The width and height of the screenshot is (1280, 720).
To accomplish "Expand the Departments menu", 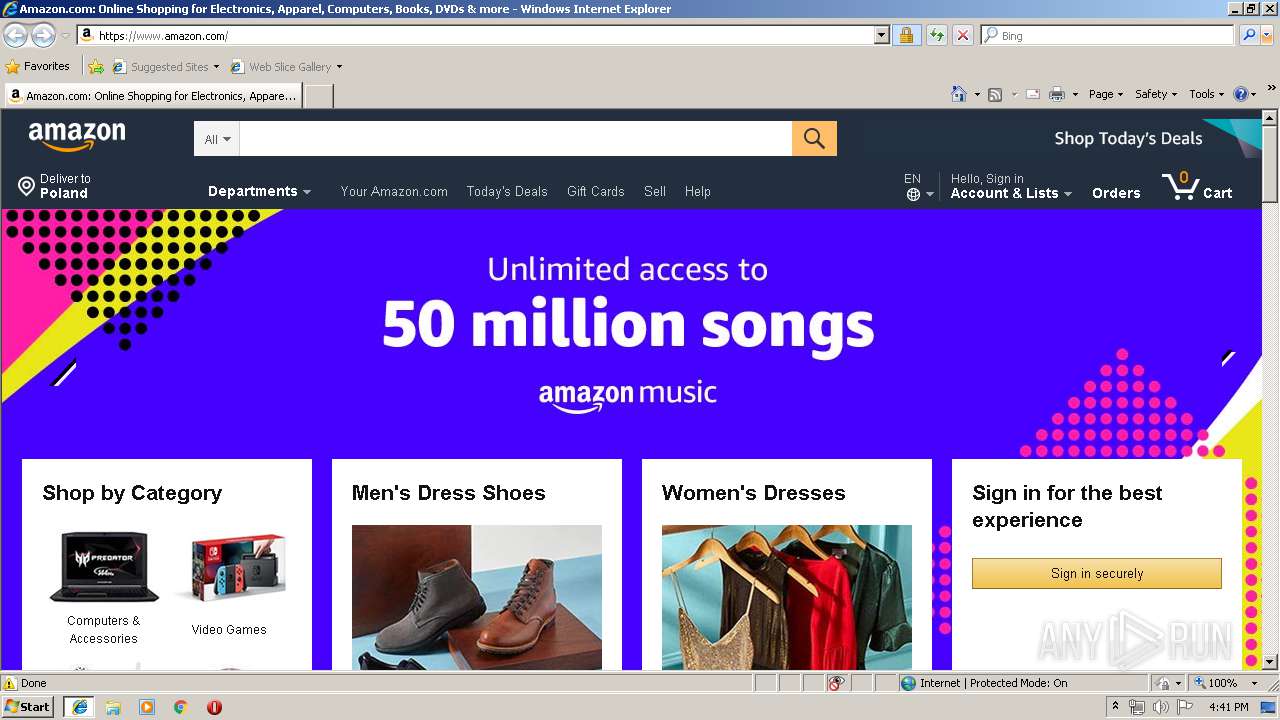I will (x=259, y=191).
